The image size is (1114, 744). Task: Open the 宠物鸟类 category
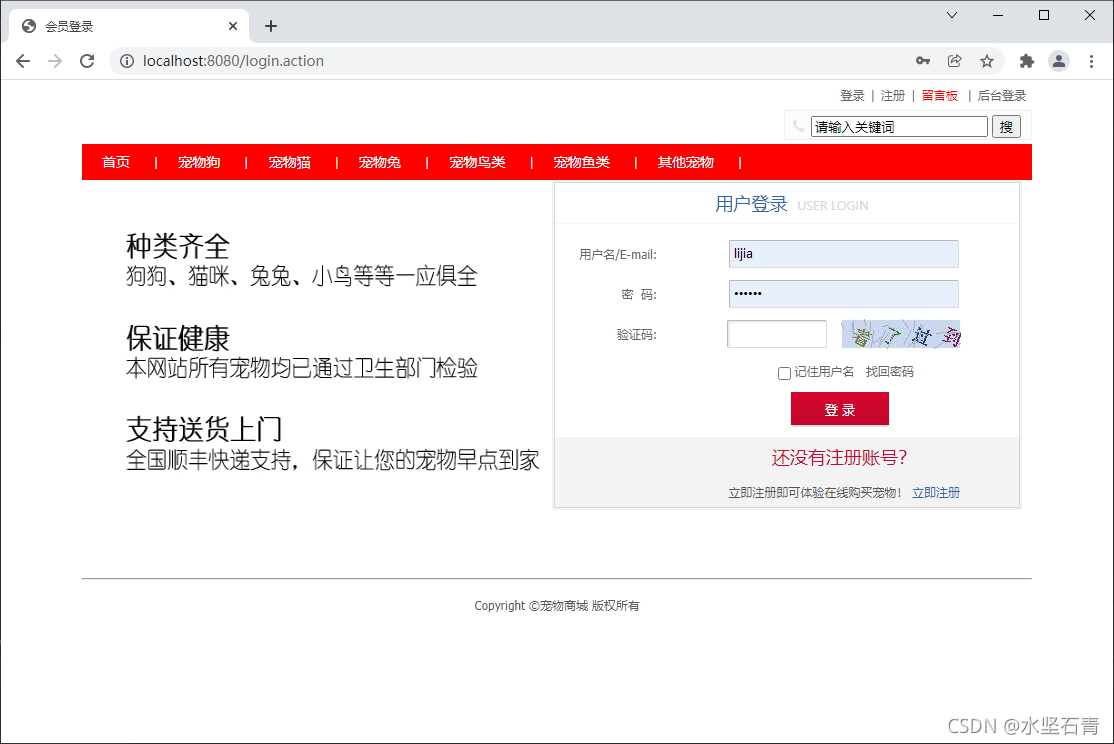pyautogui.click(x=477, y=162)
